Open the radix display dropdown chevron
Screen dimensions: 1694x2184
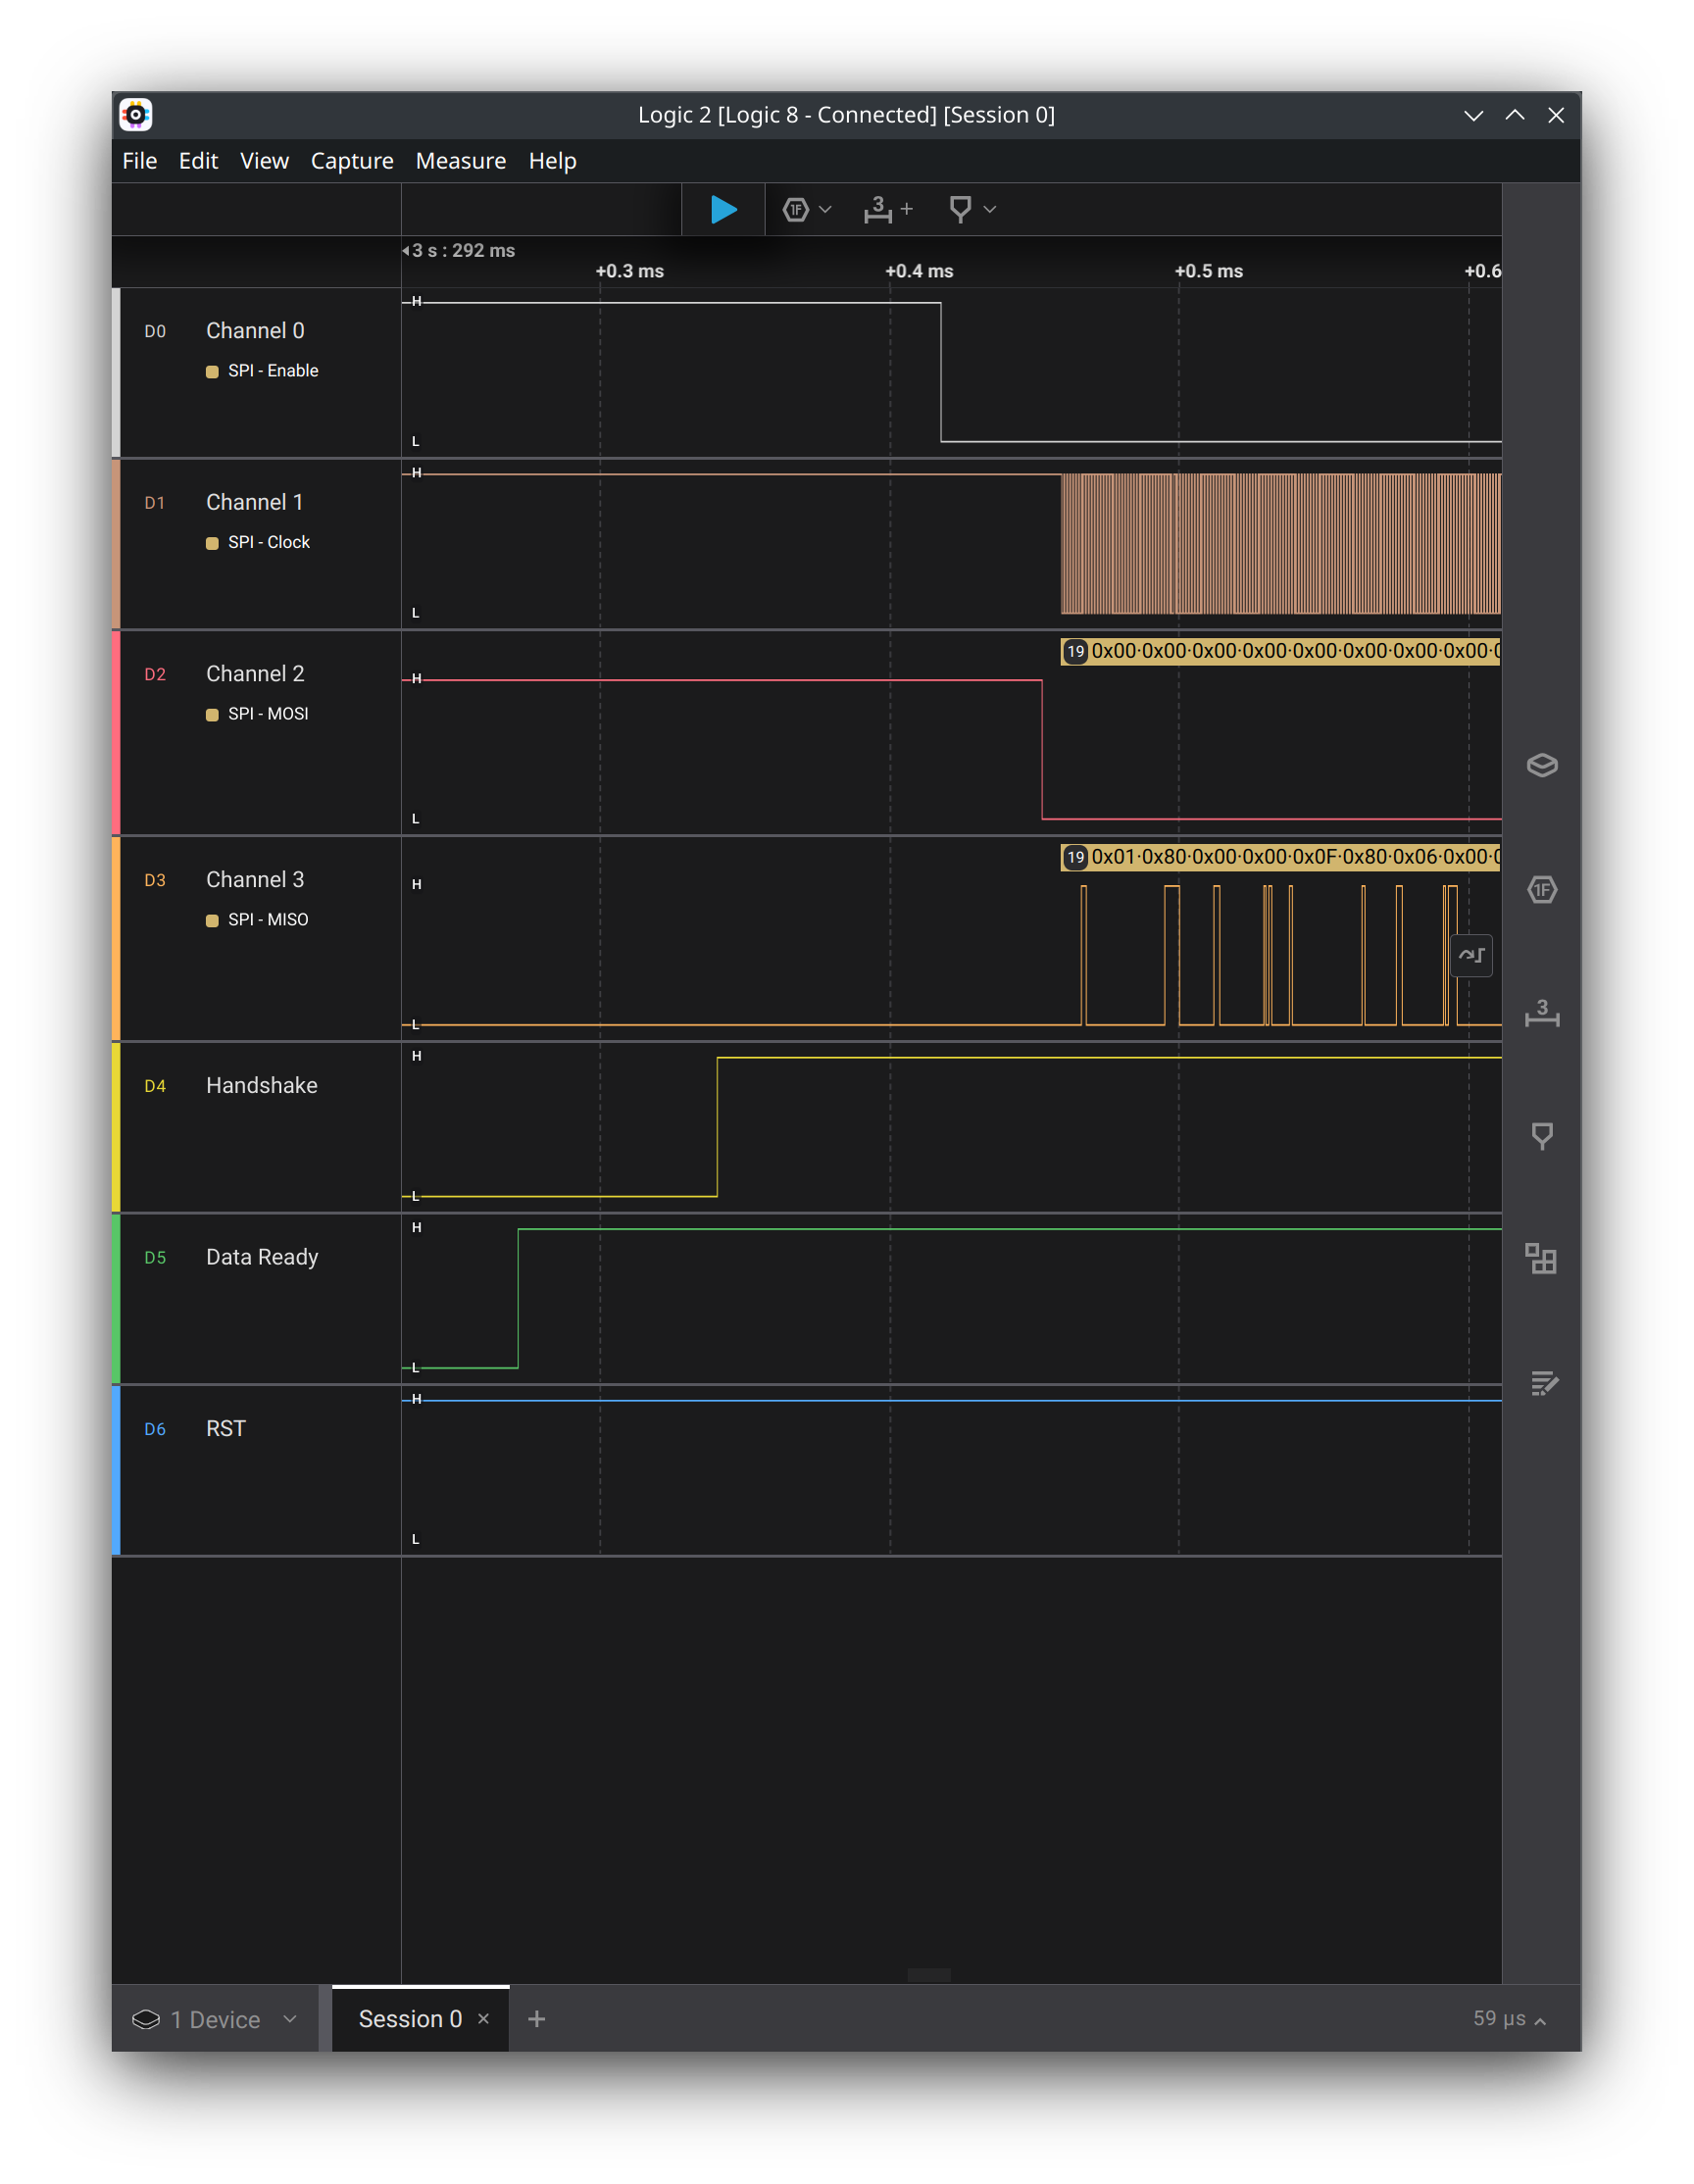coord(824,209)
